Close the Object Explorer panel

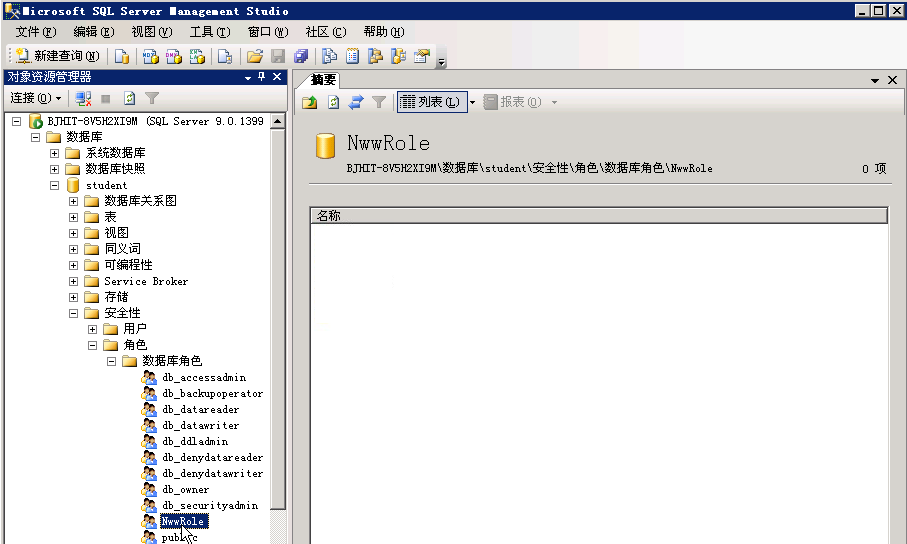point(277,76)
